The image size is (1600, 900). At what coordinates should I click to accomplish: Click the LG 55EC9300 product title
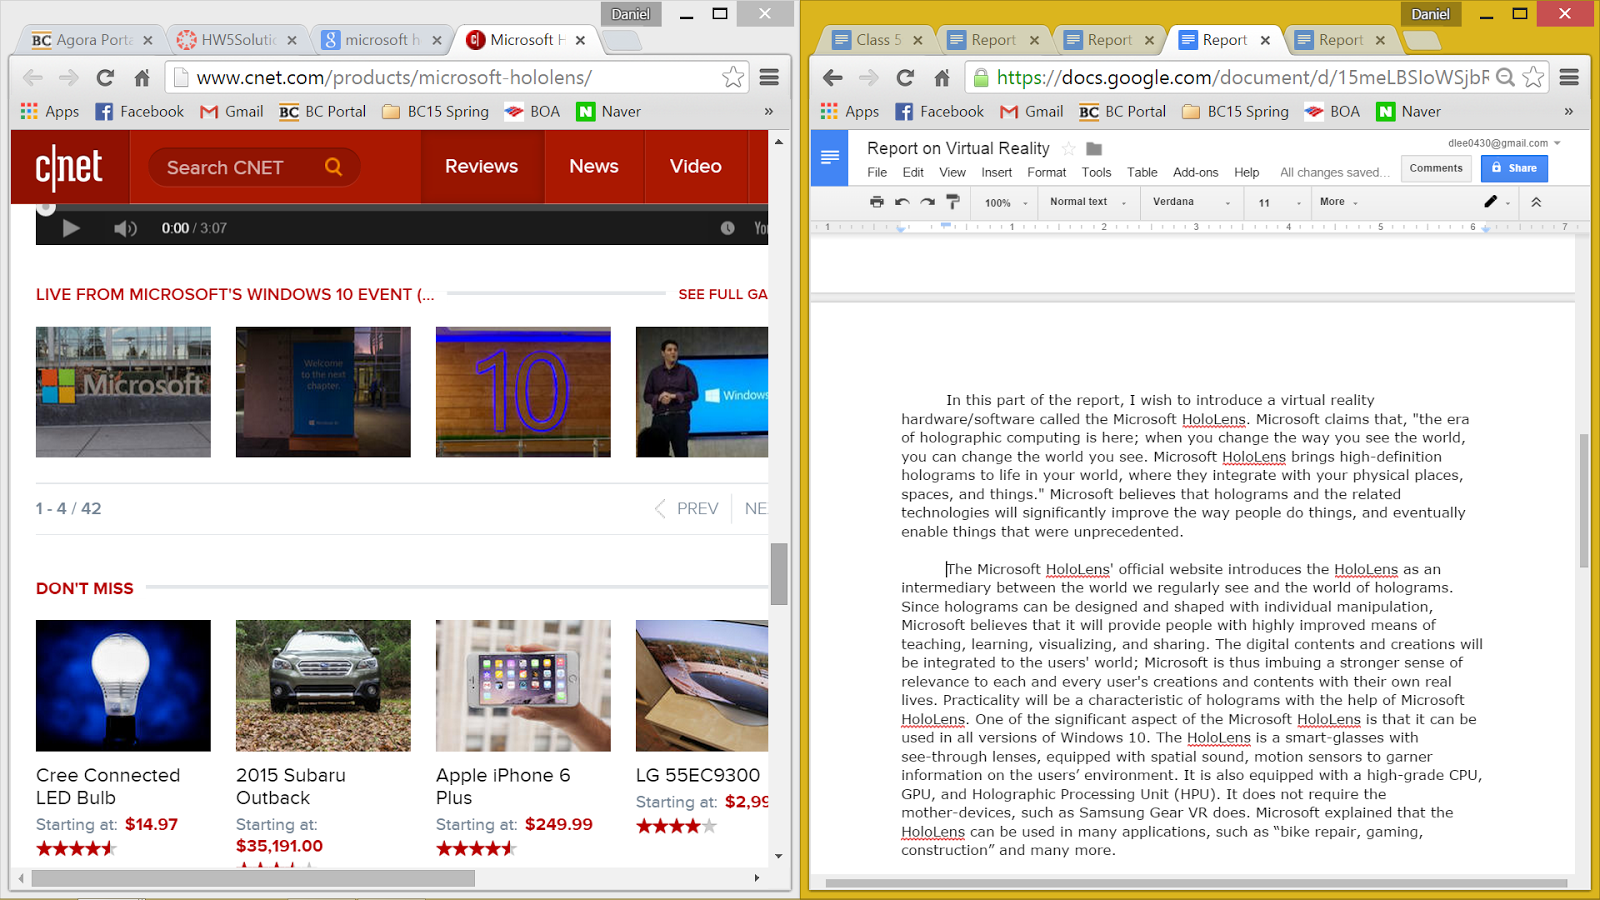coord(698,775)
